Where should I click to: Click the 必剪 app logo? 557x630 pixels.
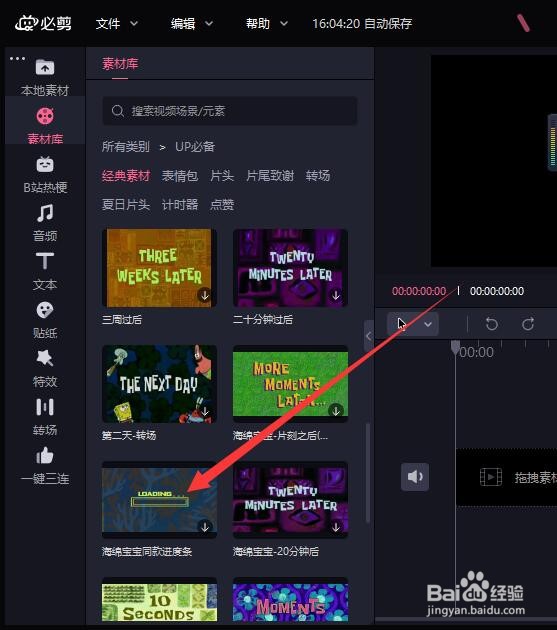pyautogui.click(x=43, y=23)
